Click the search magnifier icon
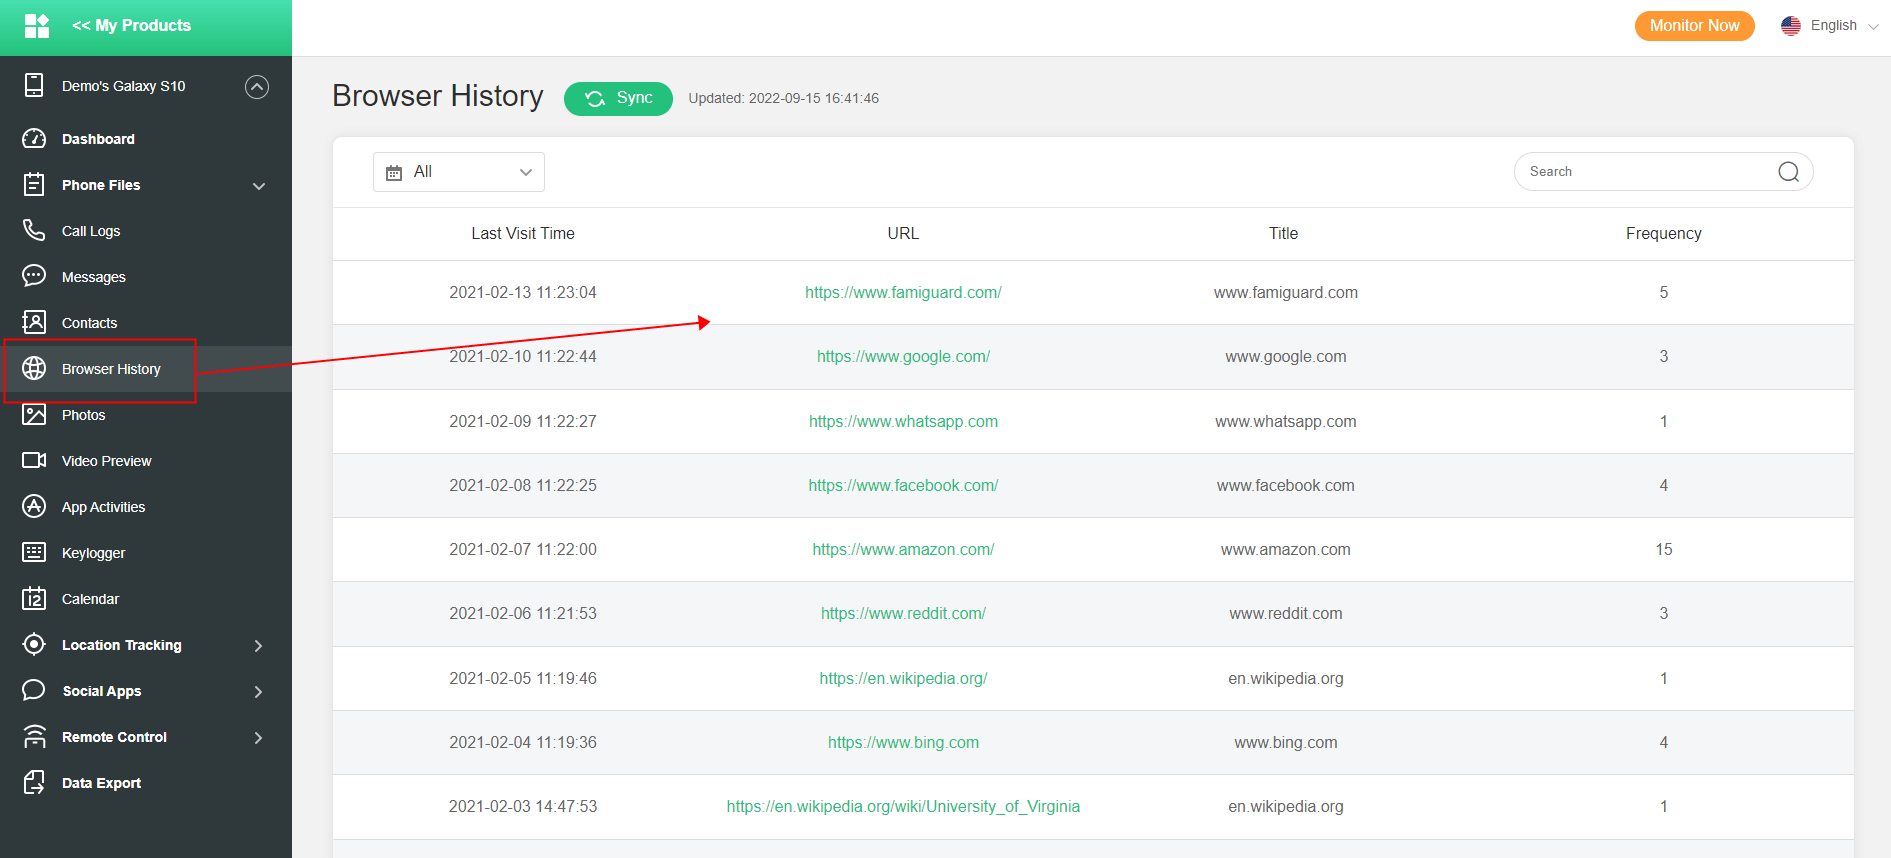The height and width of the screenshot is (858, 1891). (1788, 172)
